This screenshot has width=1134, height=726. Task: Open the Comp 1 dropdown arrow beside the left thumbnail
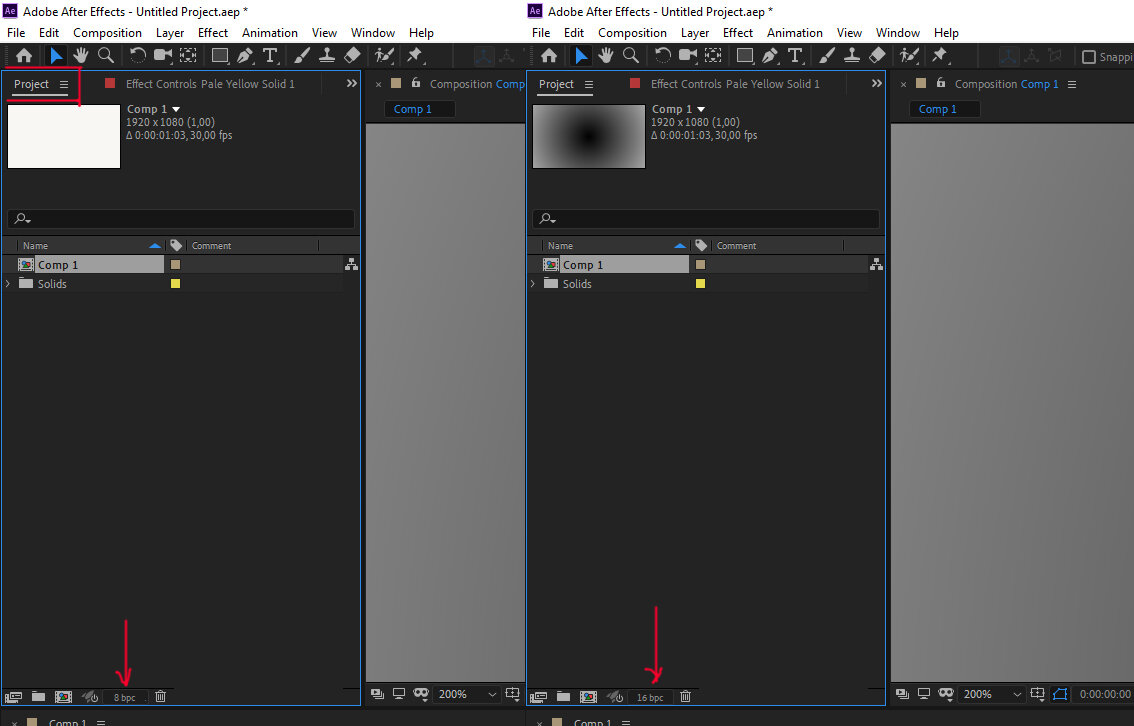click(176, 109)
